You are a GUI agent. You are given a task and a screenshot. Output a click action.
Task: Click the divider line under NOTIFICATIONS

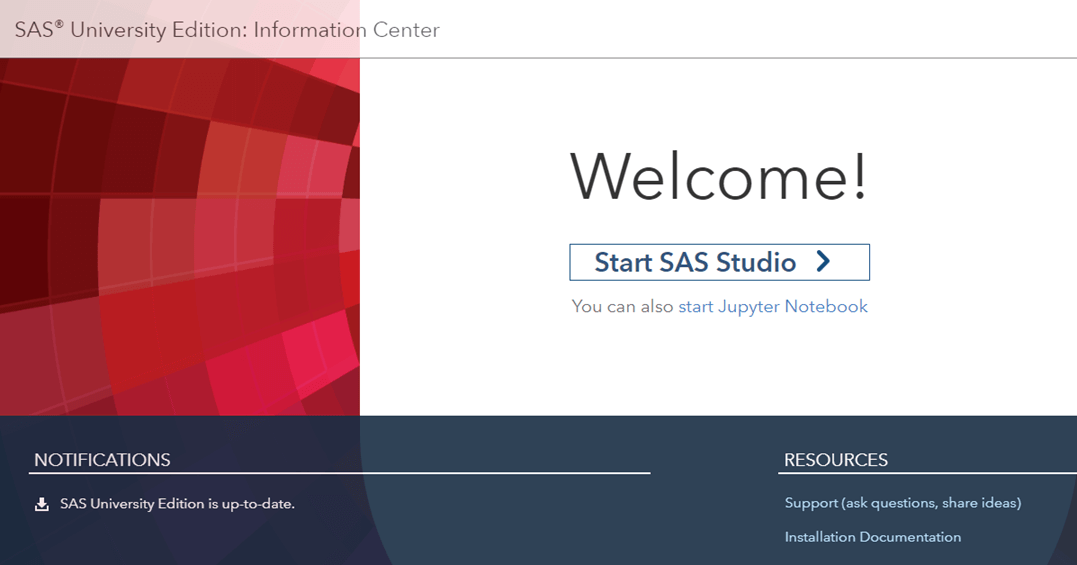340,472
